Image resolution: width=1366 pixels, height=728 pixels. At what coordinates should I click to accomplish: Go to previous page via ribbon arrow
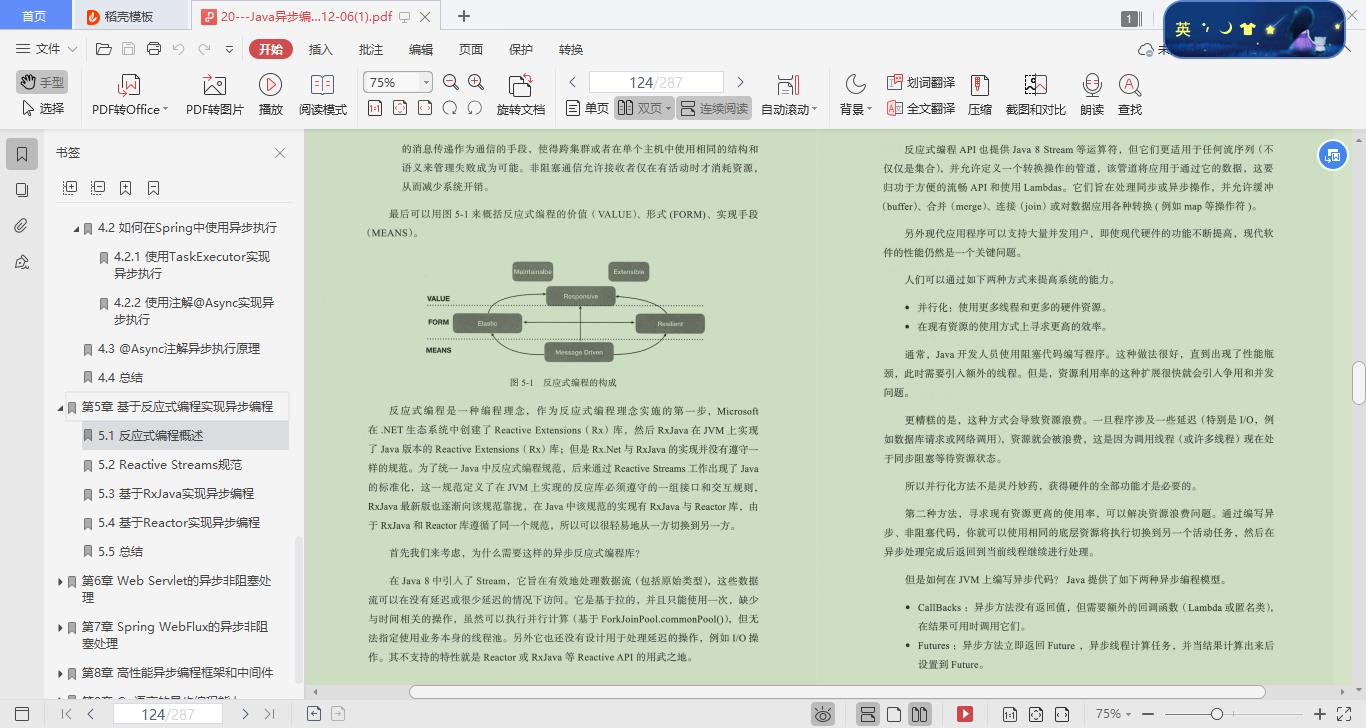[x=573, y=82]
